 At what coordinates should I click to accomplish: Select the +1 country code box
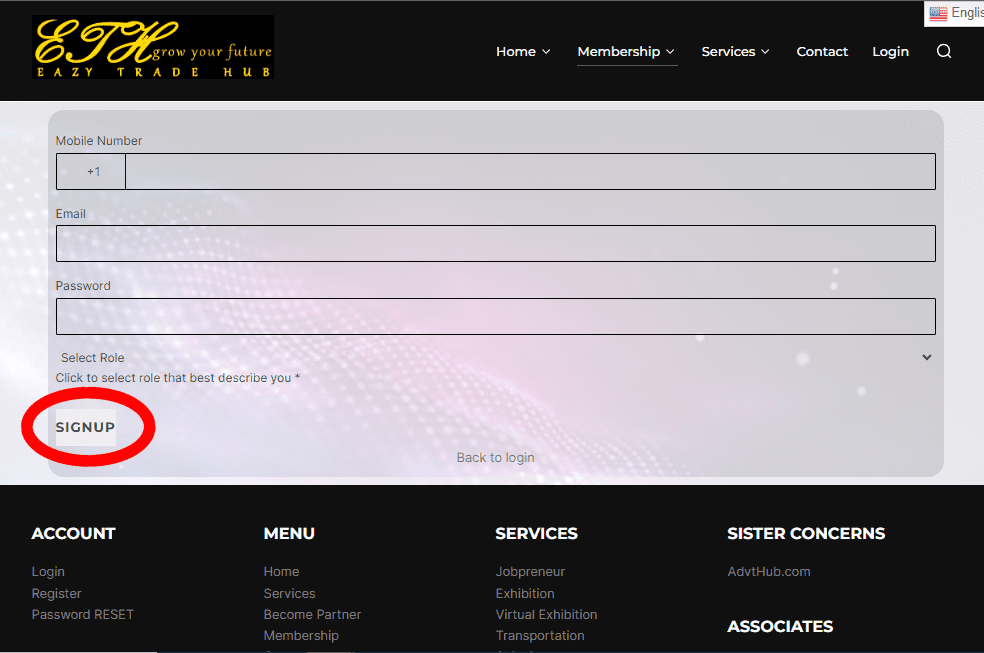pyautogui.click(x=92, y=172)
